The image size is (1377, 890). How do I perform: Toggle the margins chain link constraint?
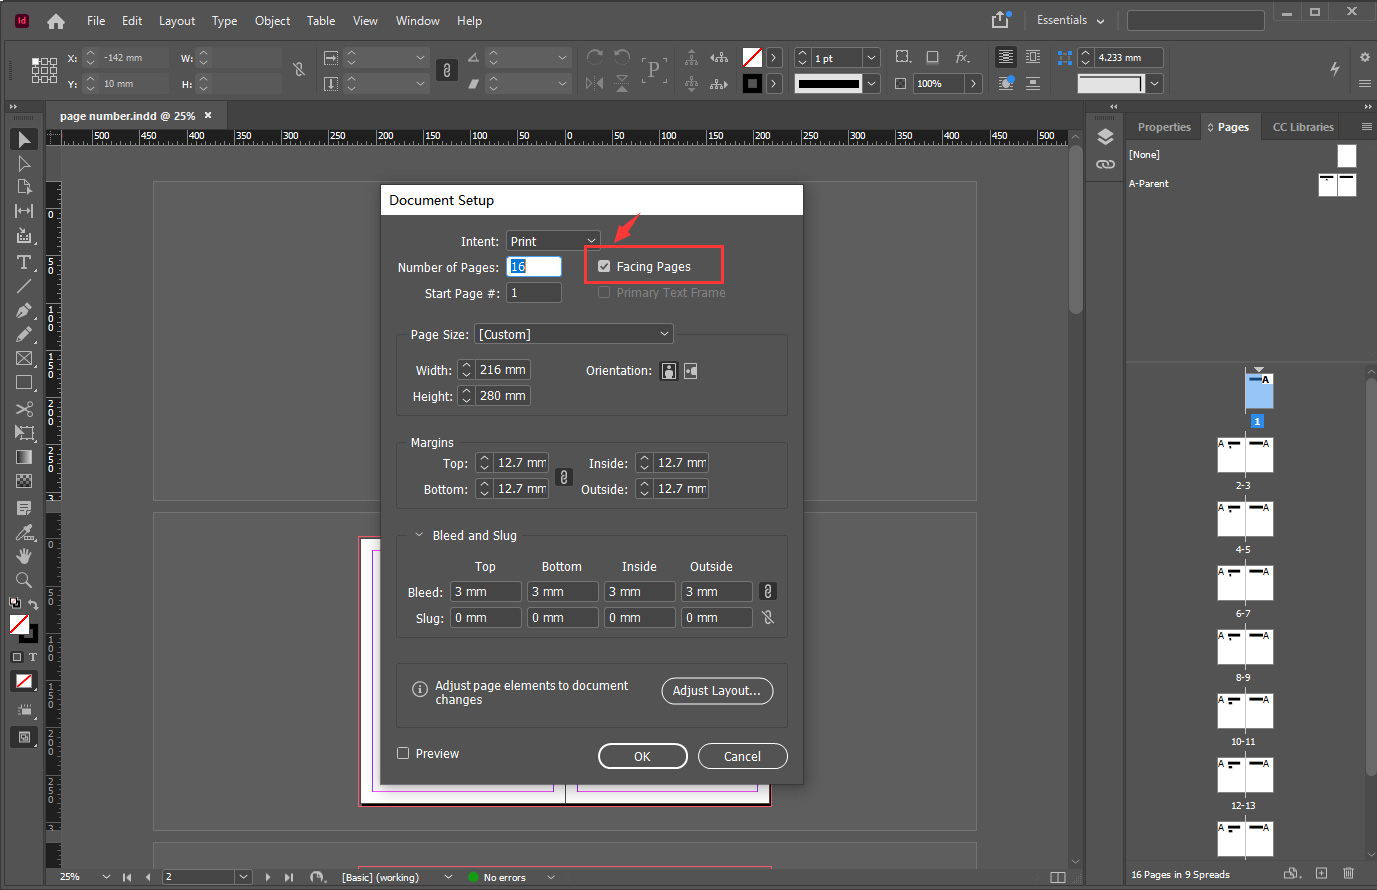coord(564,477)
